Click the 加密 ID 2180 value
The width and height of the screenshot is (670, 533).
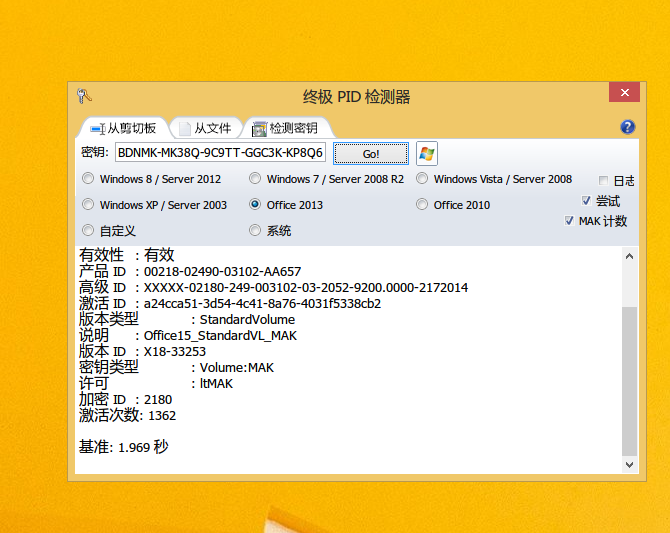coord(158,400)
